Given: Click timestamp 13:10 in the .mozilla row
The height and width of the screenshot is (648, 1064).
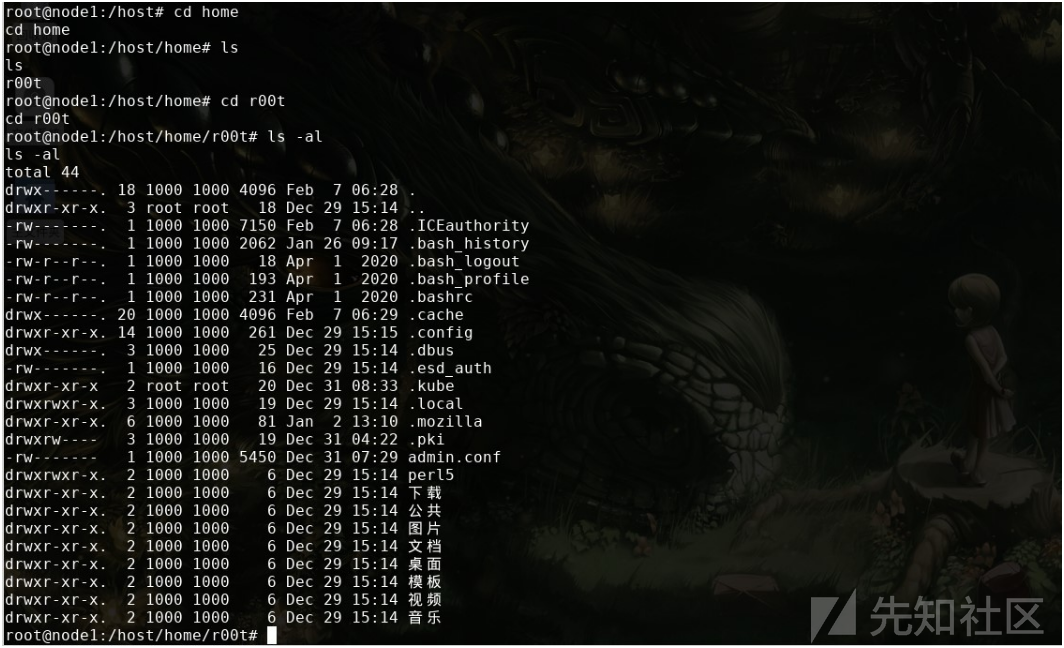Looking at the screenshot, I should point(375,421).
